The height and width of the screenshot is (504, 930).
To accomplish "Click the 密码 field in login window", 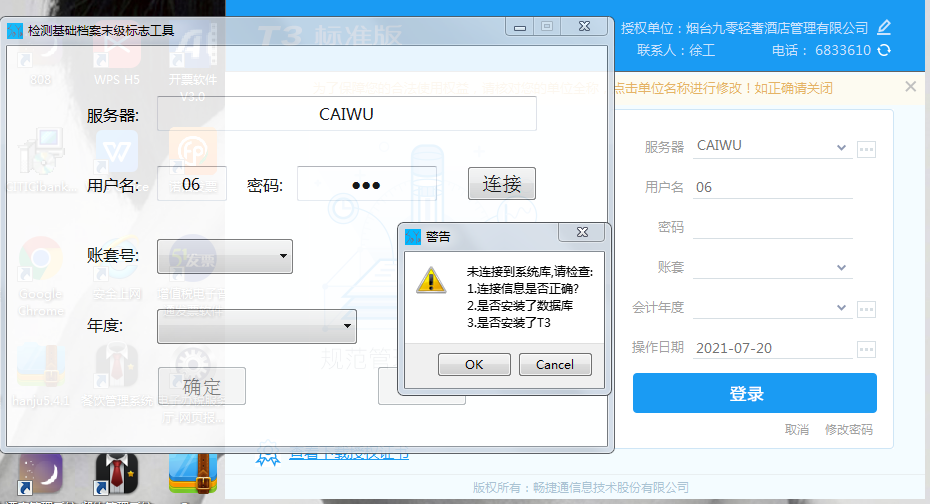I will pyautogui.click(x=772, y=227).
